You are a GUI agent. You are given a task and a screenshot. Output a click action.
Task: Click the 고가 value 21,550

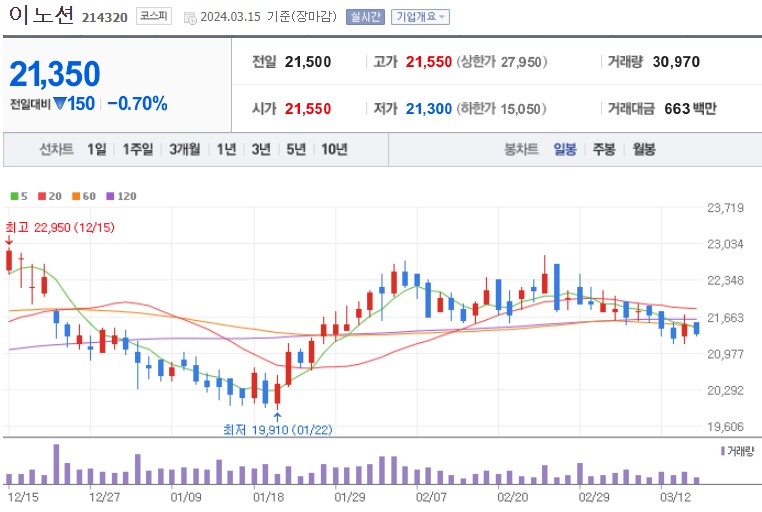(x=429, y=62)
